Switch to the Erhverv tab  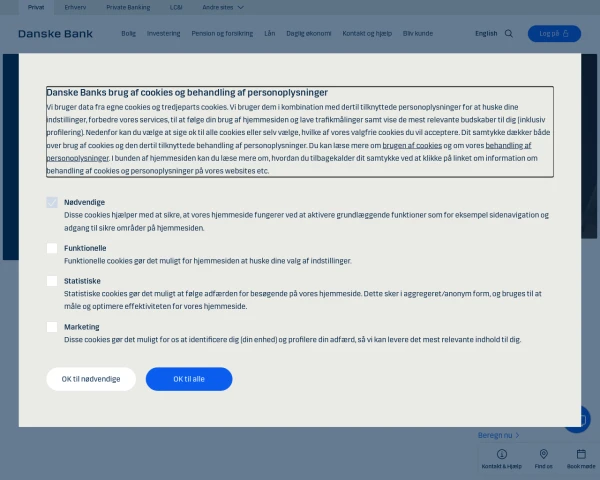(75, 7)
